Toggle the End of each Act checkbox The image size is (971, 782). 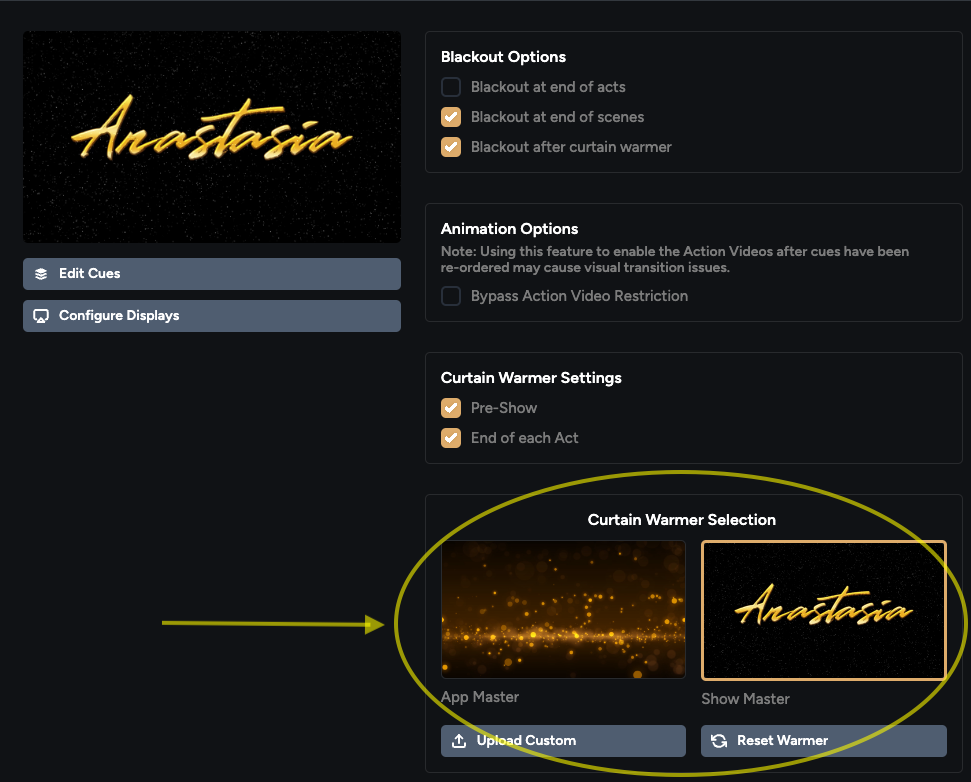[x=451, y=438]
